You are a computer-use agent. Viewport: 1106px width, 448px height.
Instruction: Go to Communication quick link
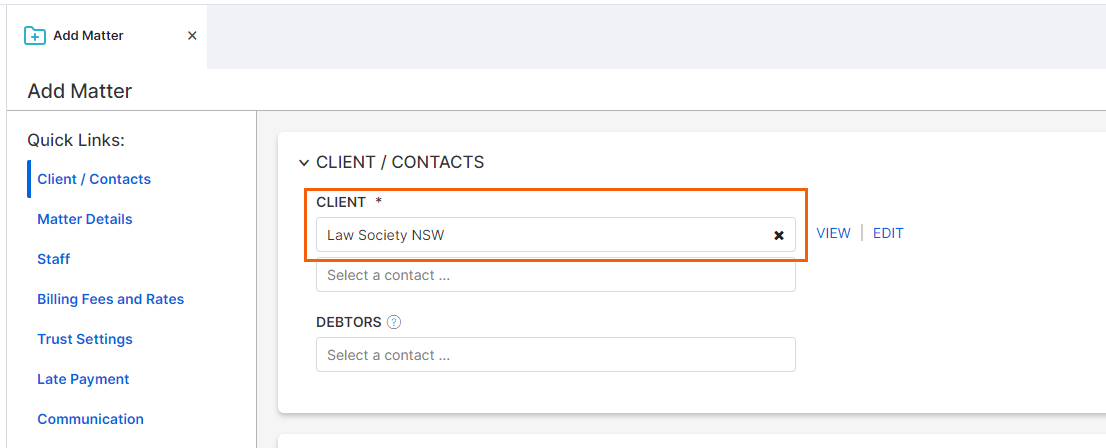click(90, 419)
